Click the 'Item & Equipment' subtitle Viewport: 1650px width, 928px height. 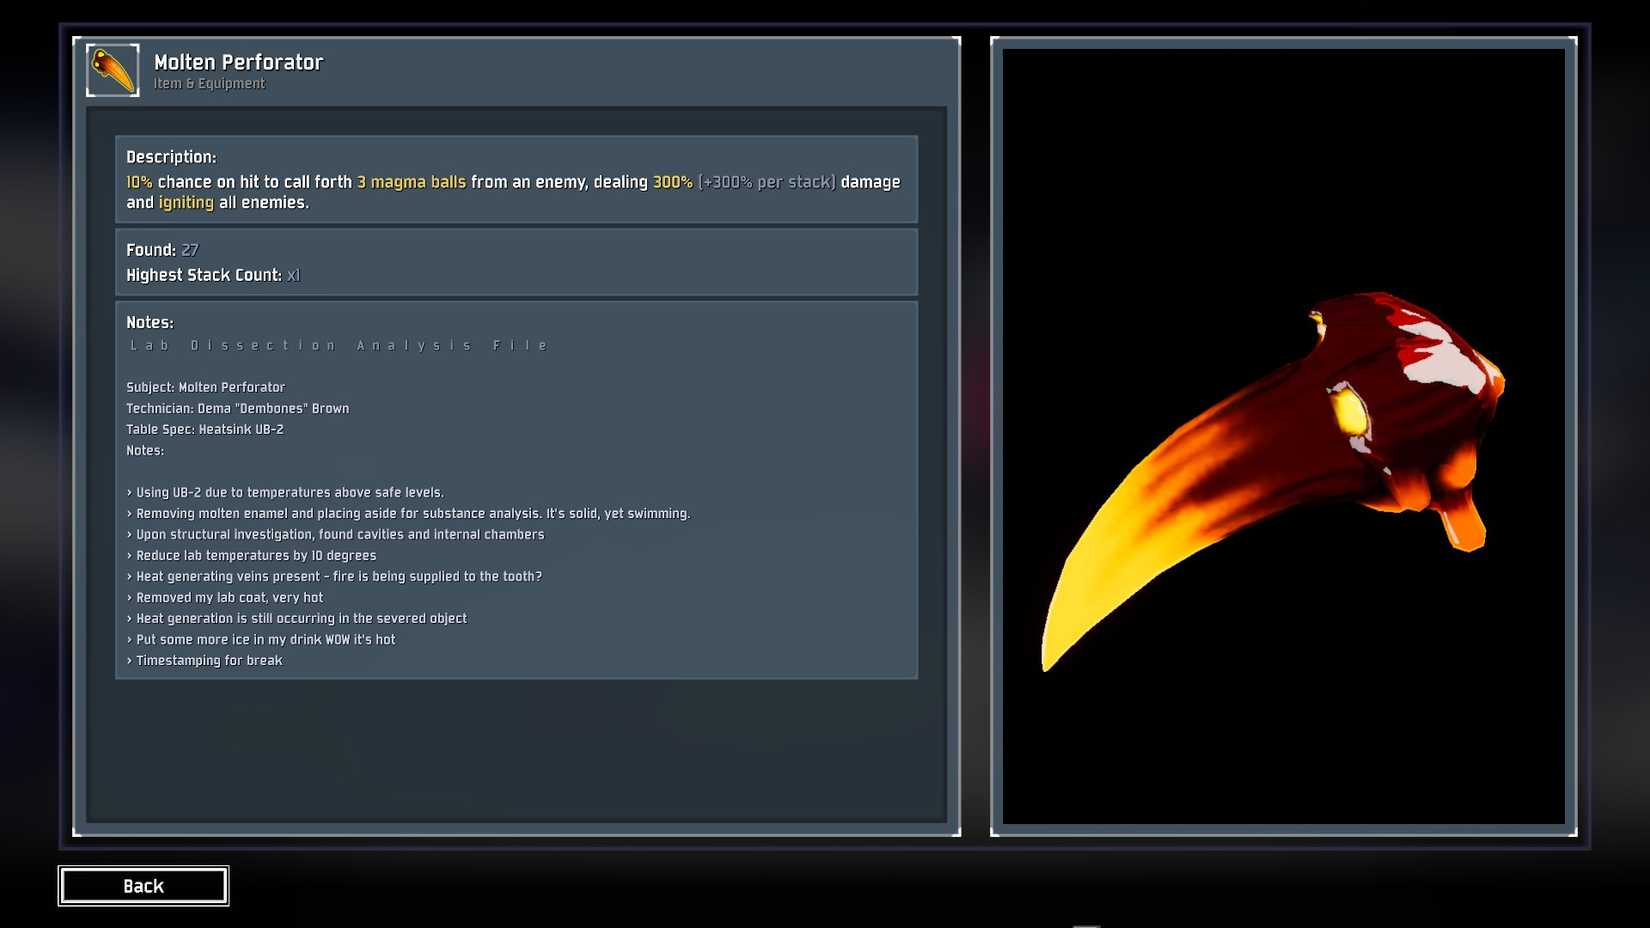[x=208, y=83]
